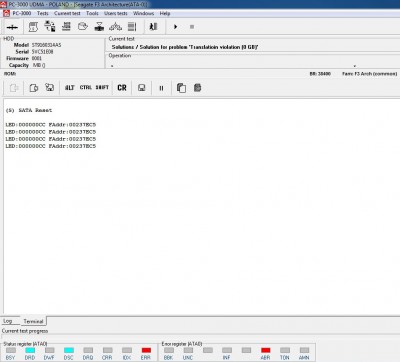The width and height of the screenshot is (400, 362).
Task: Open the PC-3000 menu
Action: pos(22,13)
